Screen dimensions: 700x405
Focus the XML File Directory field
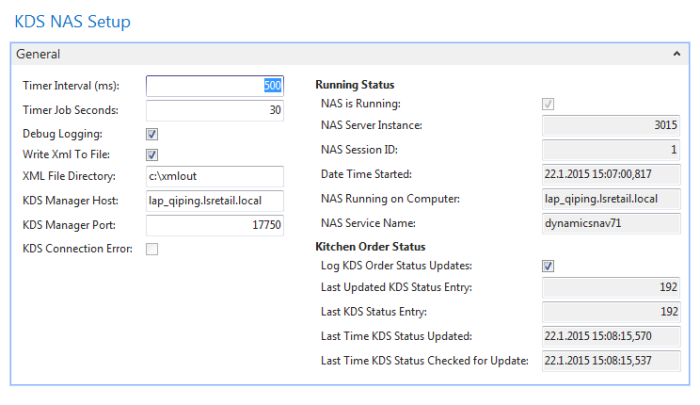[x=215, y=176]
